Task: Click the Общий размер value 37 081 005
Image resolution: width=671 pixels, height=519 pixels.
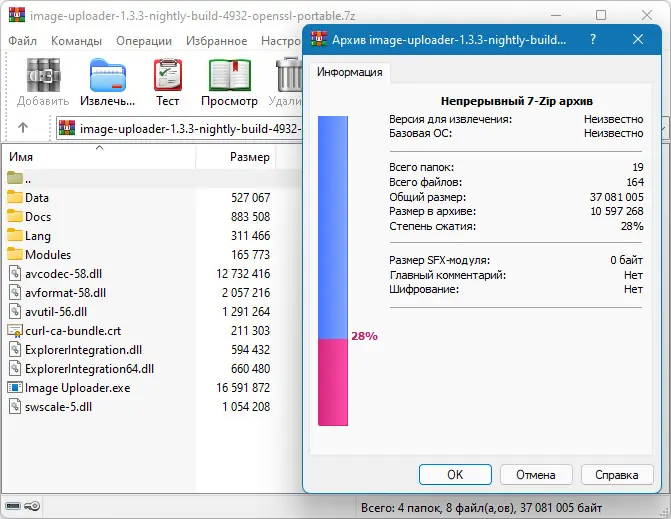Action: [616, 197]
